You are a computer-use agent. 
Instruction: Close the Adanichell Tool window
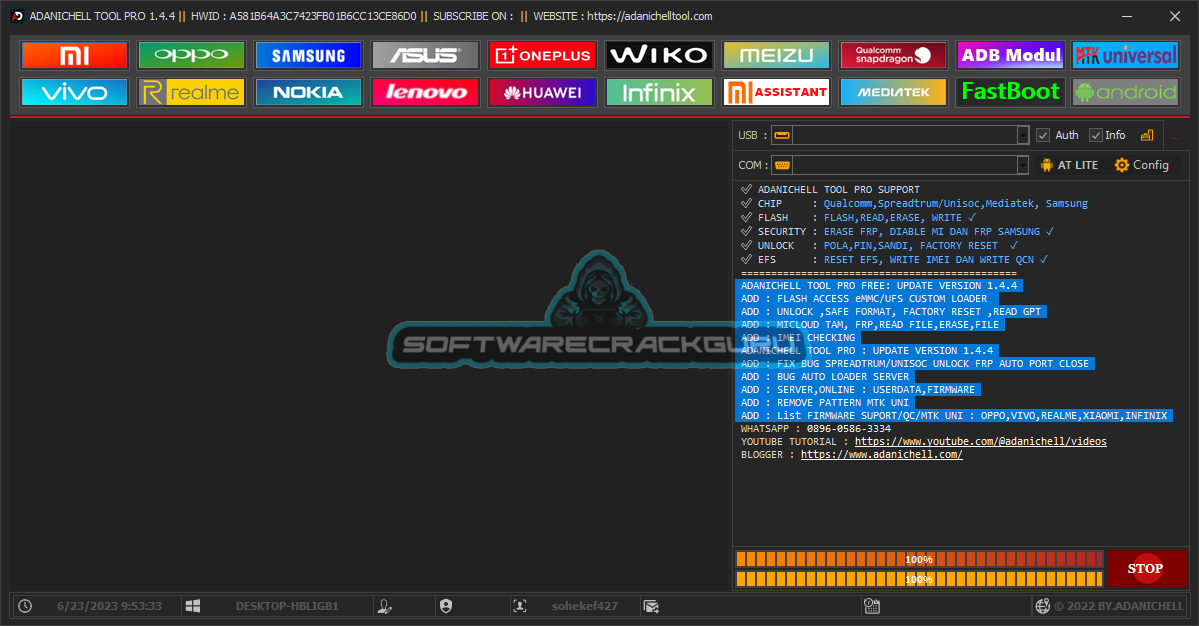(x=1175, y=16)
